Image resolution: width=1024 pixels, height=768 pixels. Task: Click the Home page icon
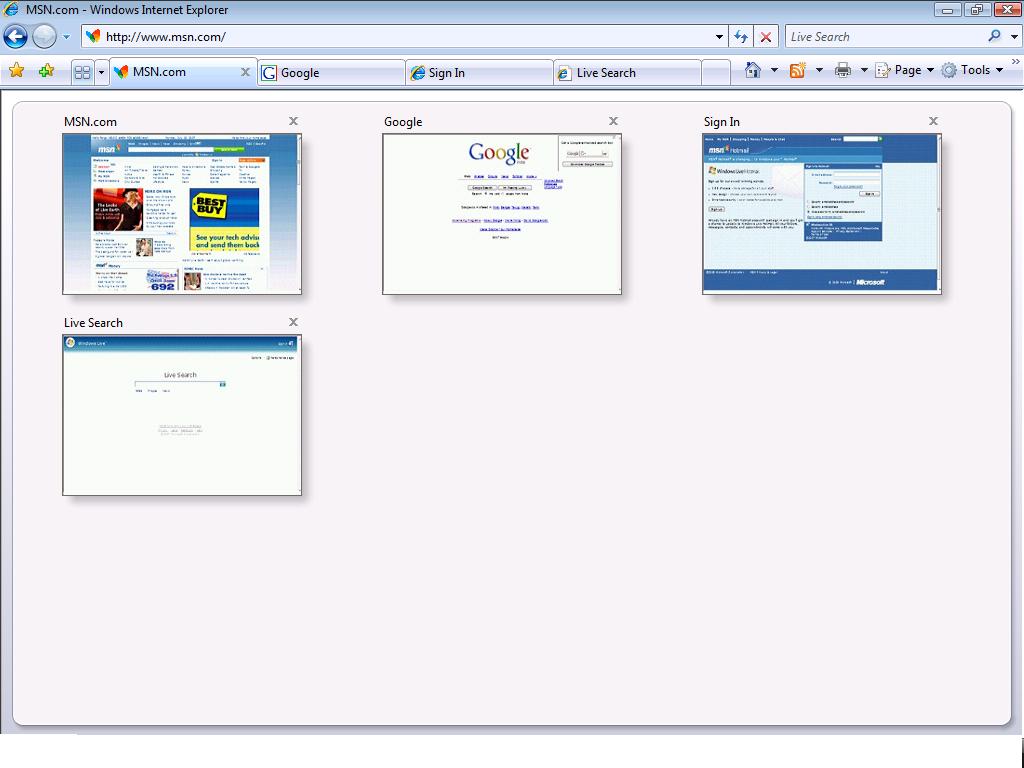pos(753,70)
